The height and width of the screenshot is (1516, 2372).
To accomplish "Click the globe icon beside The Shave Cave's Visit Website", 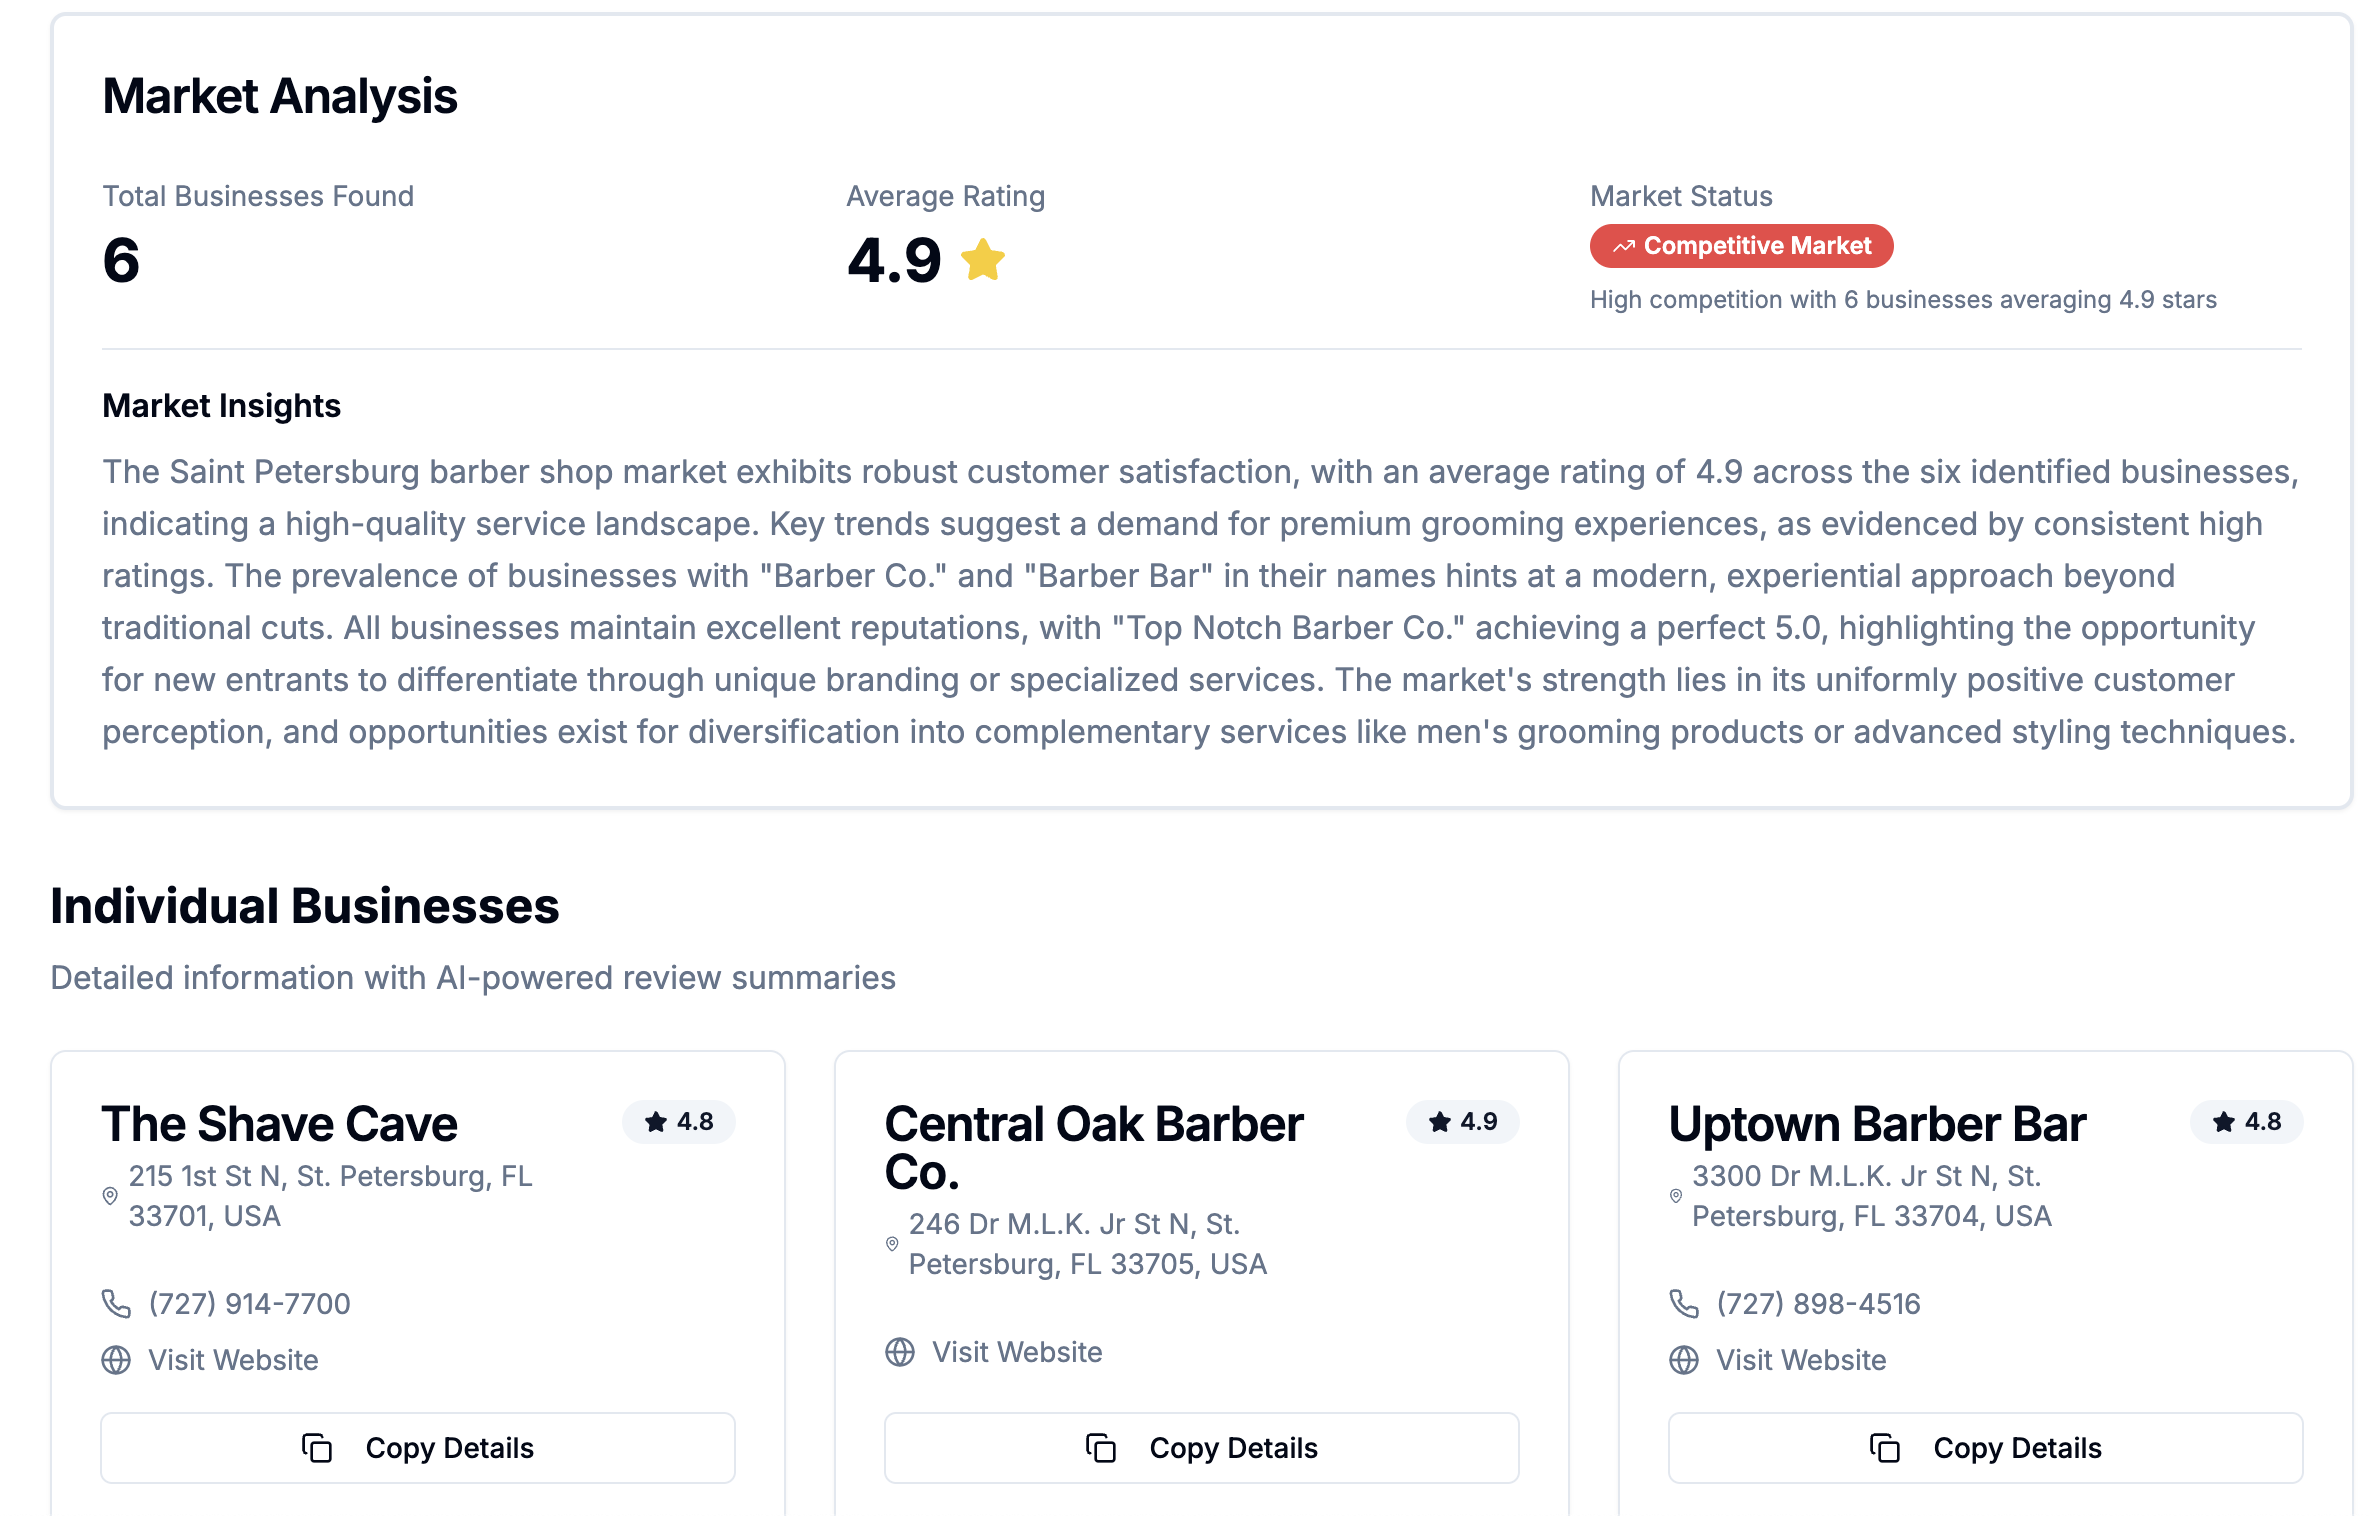I will [x=115, y=1360].
